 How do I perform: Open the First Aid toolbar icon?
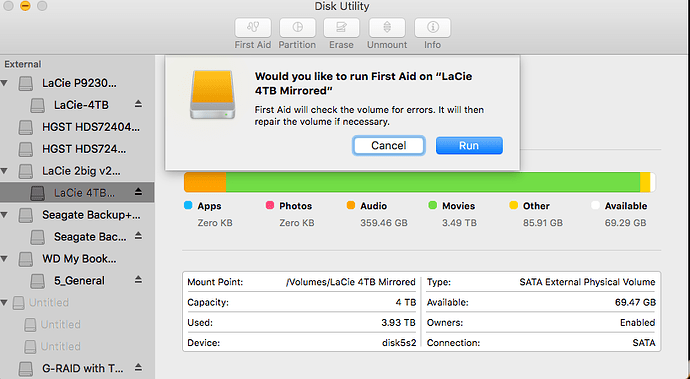[x=253, y=28]
